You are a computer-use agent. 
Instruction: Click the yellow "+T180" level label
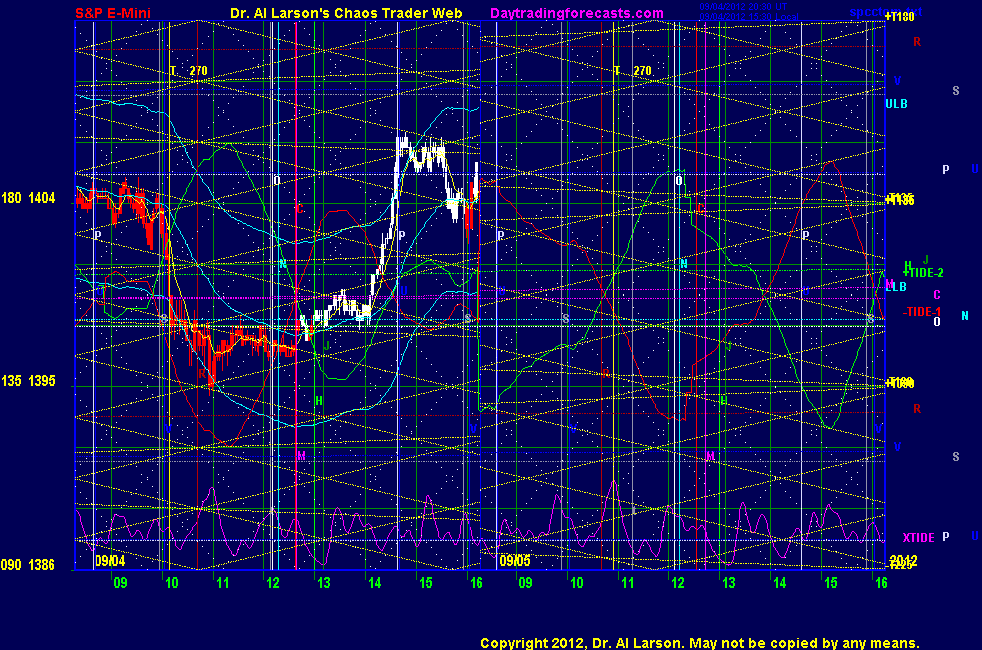coord(899,17)
